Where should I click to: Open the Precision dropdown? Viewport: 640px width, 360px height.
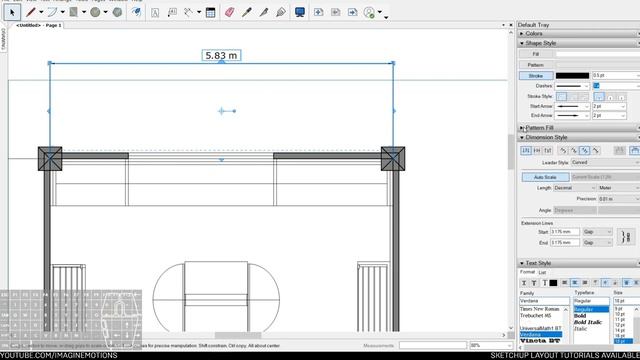click(618, 199)
